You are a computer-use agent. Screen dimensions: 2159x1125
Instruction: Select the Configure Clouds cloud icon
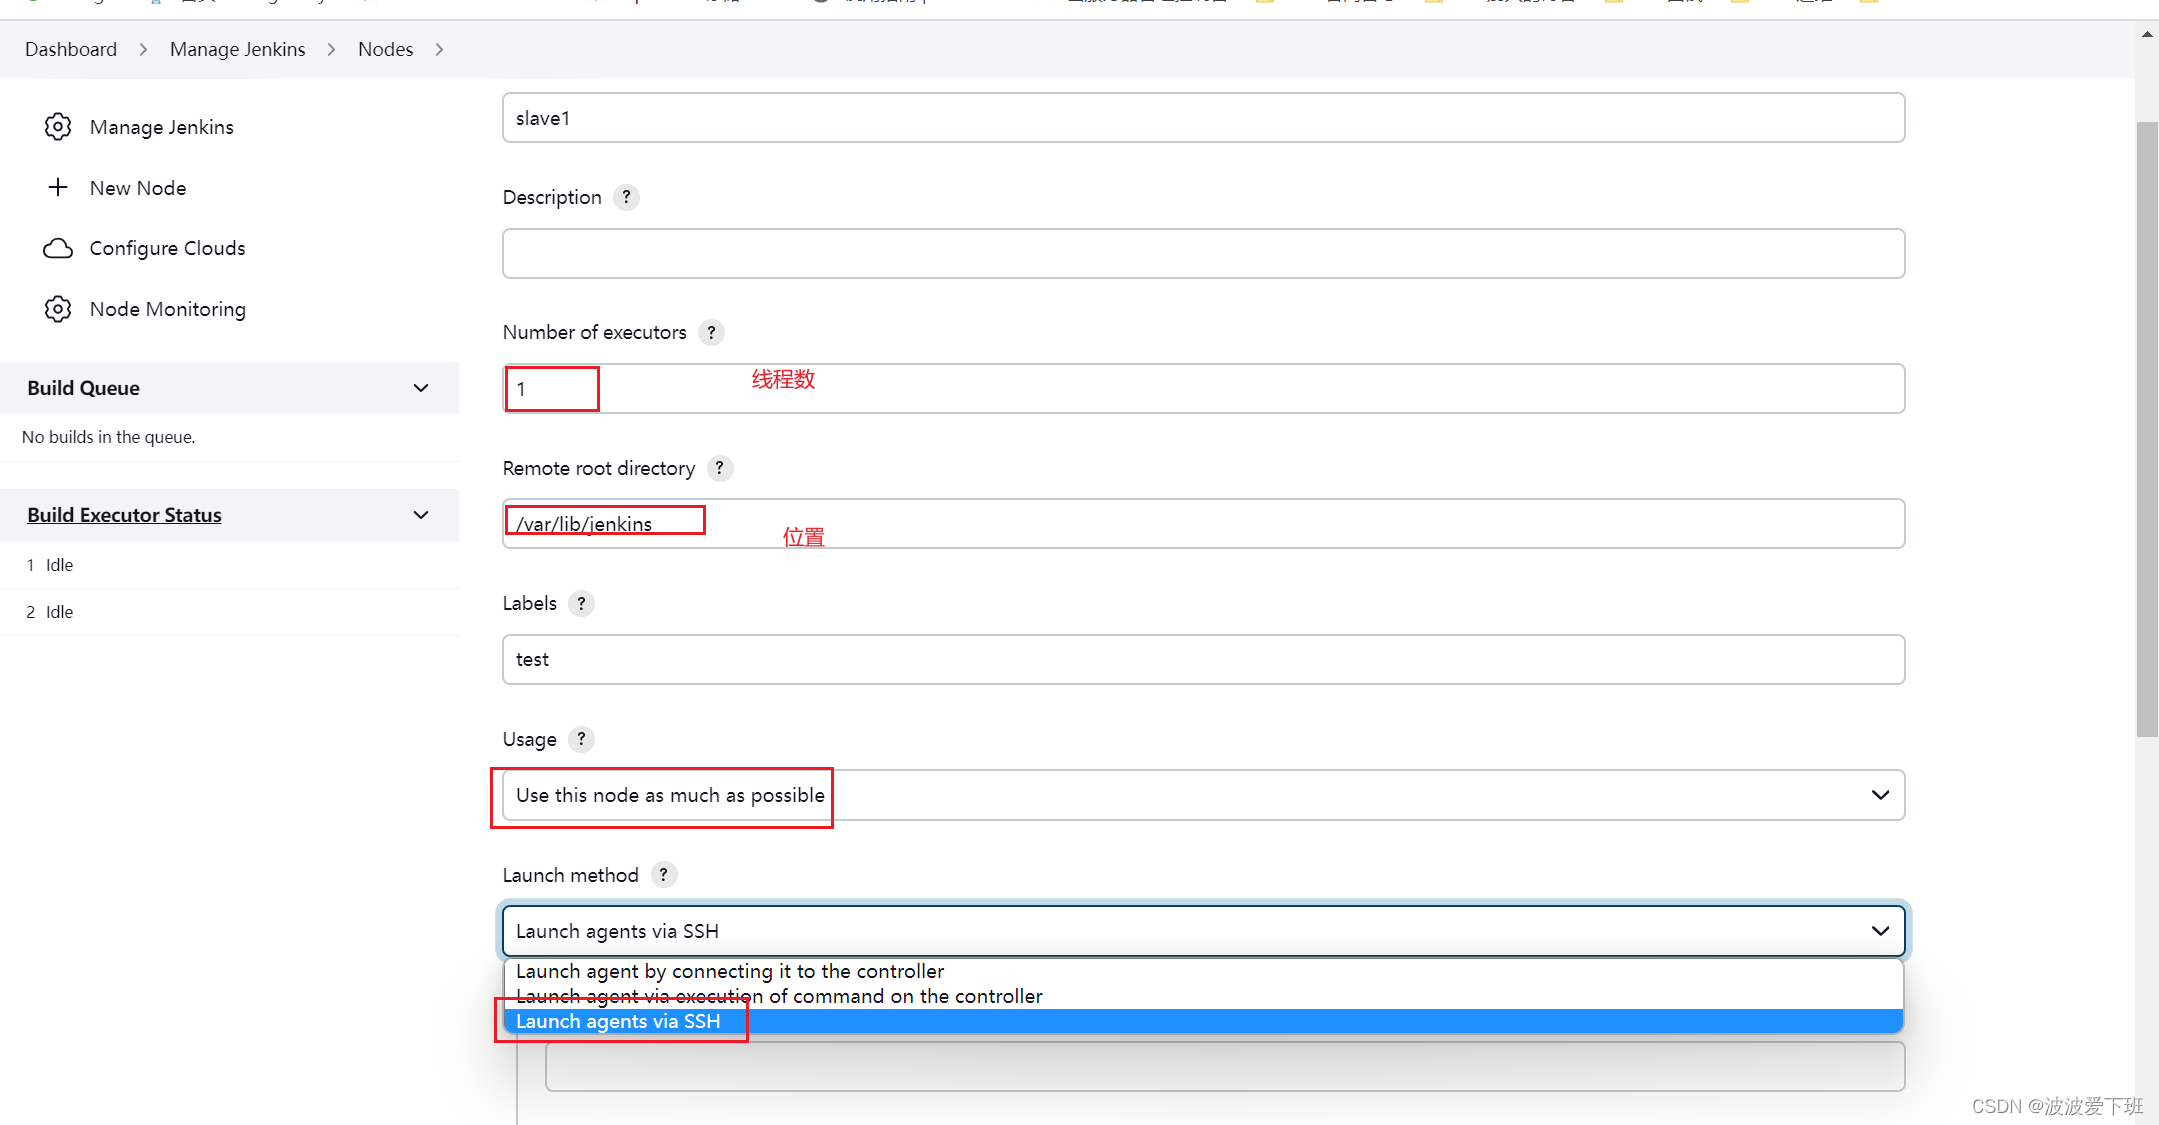click(x=58, y=248)
